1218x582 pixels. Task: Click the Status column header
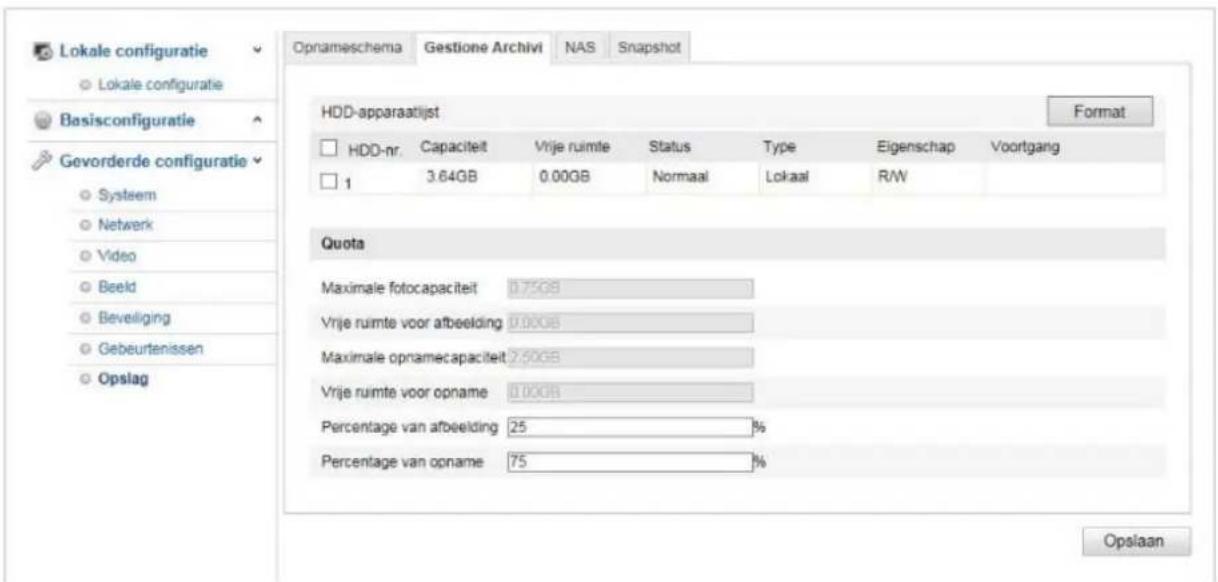point(667,146)
